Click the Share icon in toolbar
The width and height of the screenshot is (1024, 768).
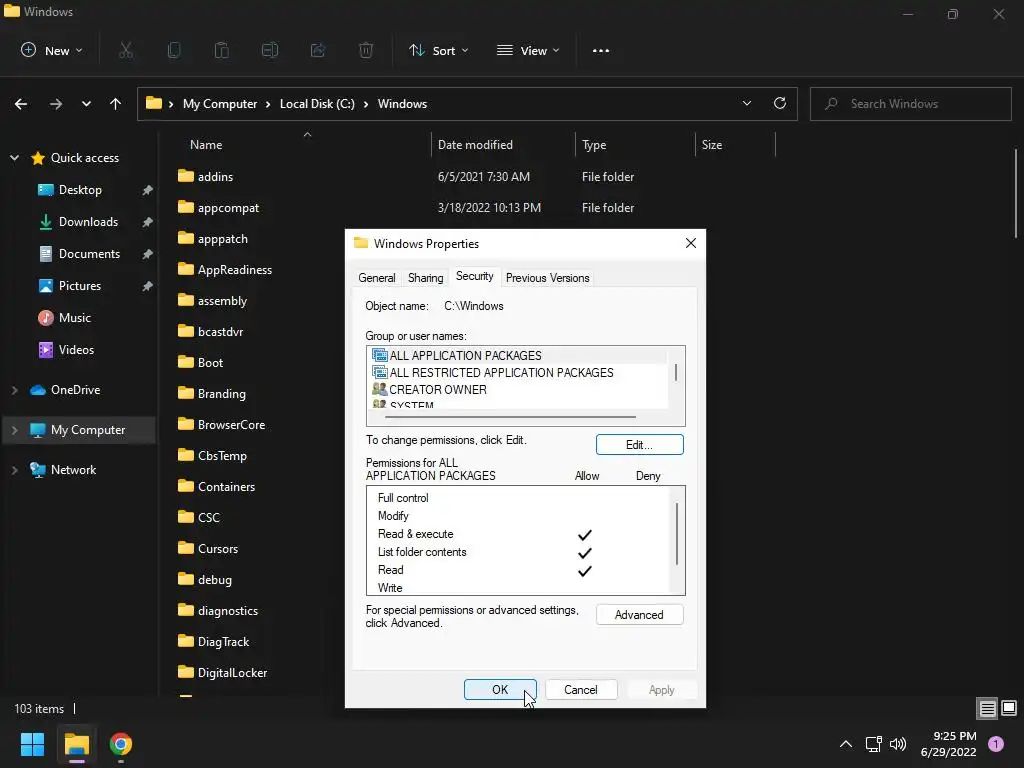pyautogui.click(x=318, y=50)
